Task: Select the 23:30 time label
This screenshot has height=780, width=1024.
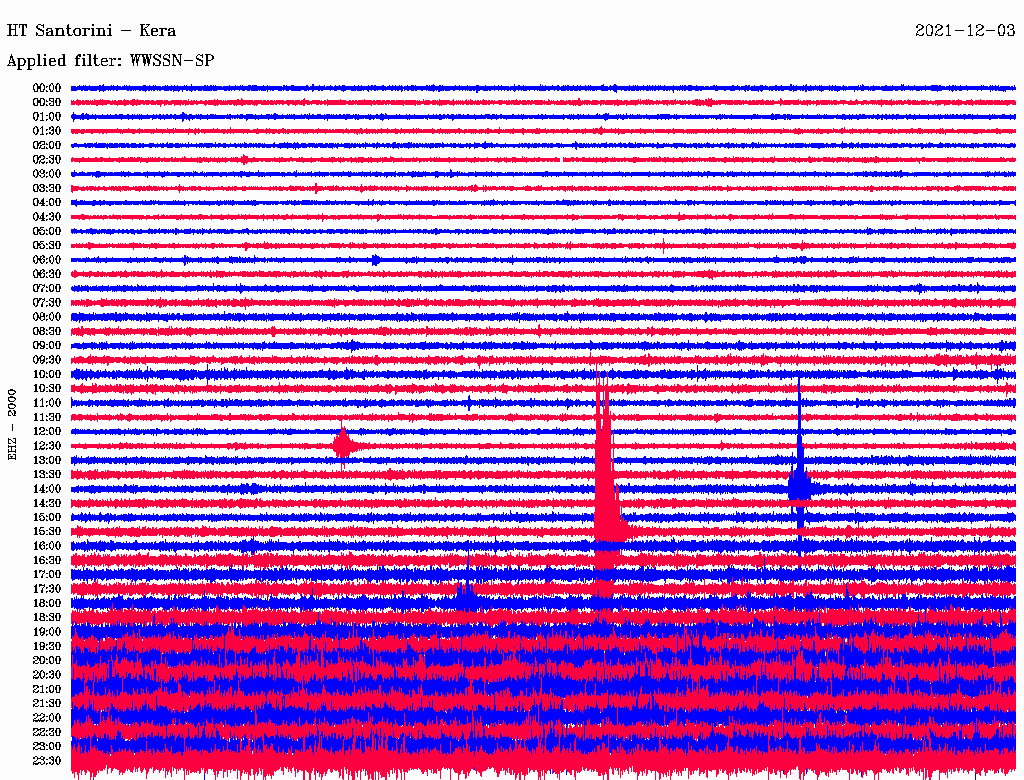Action: click(x=47, y=761)
